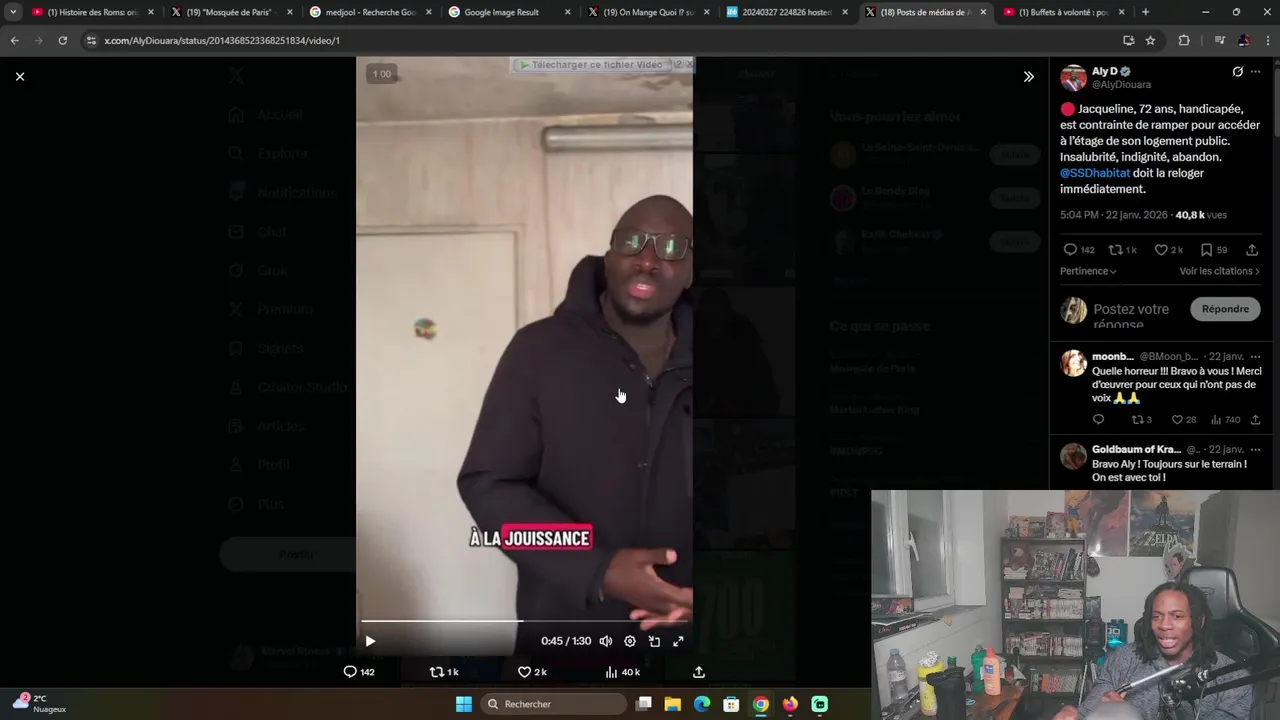
Task: Open Microsoft Edge from taskbar
Action: 702,704
